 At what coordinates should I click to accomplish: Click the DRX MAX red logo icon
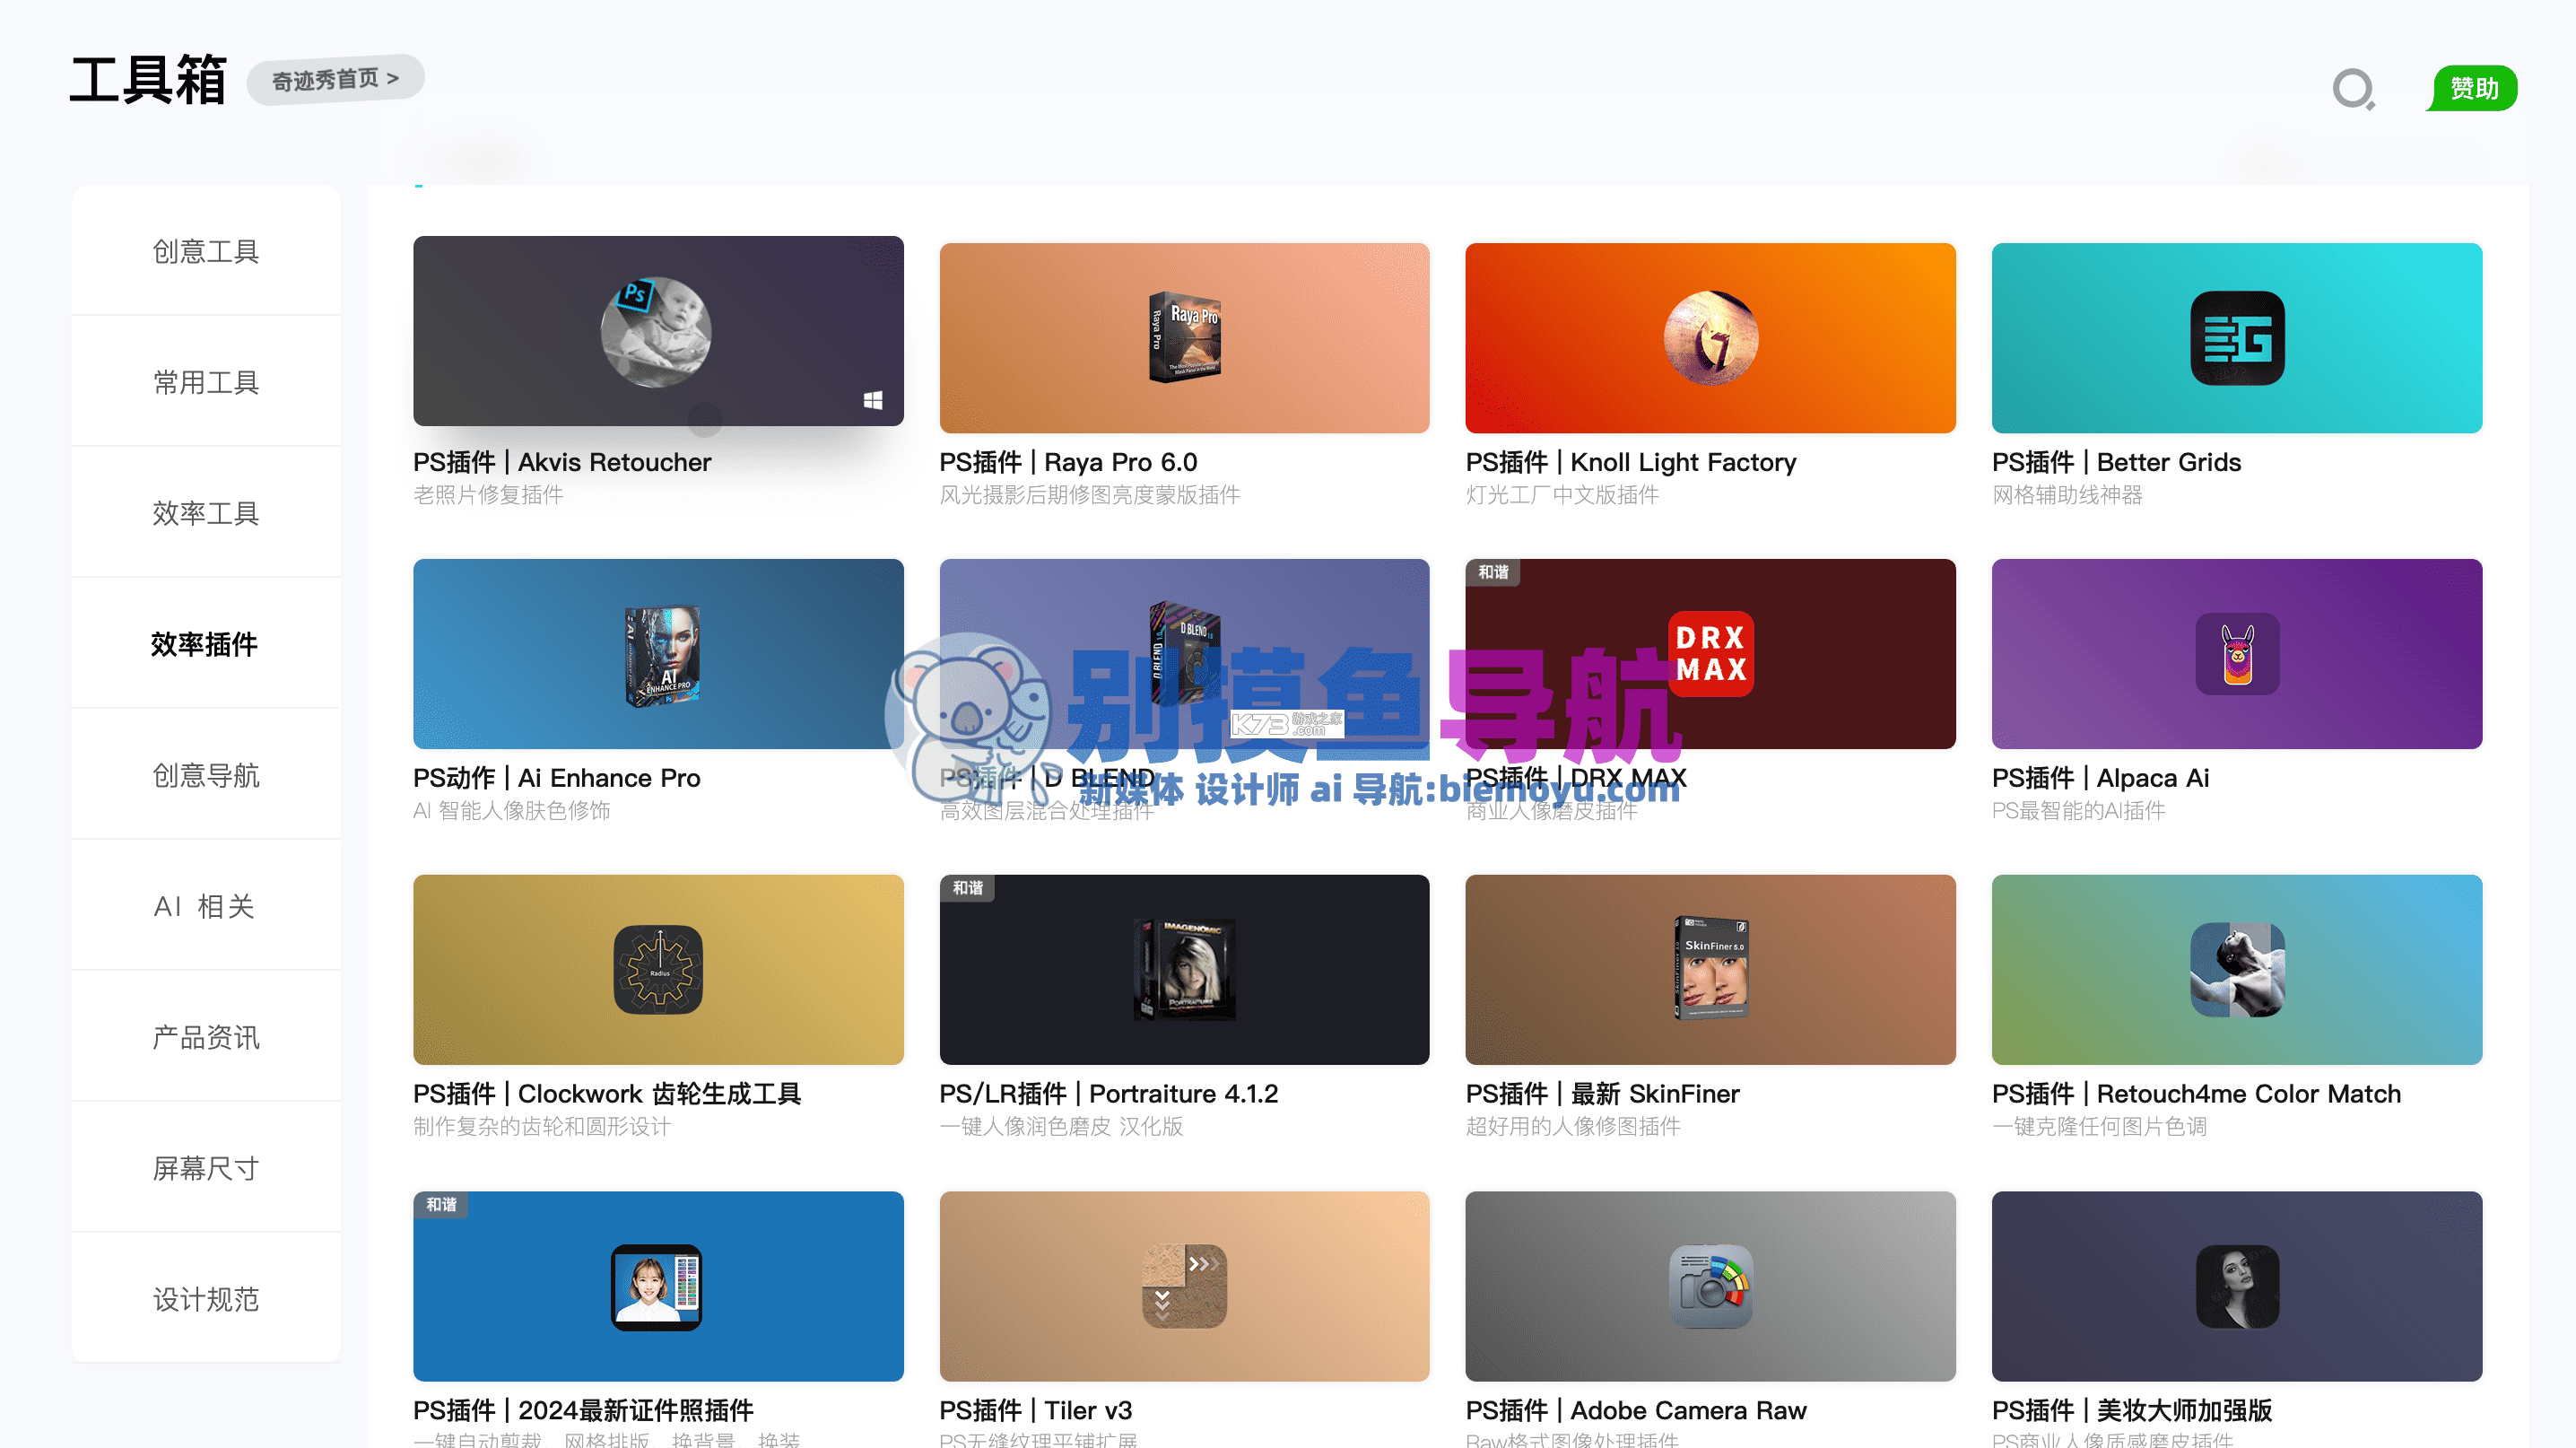click(x=1711, y=654)
